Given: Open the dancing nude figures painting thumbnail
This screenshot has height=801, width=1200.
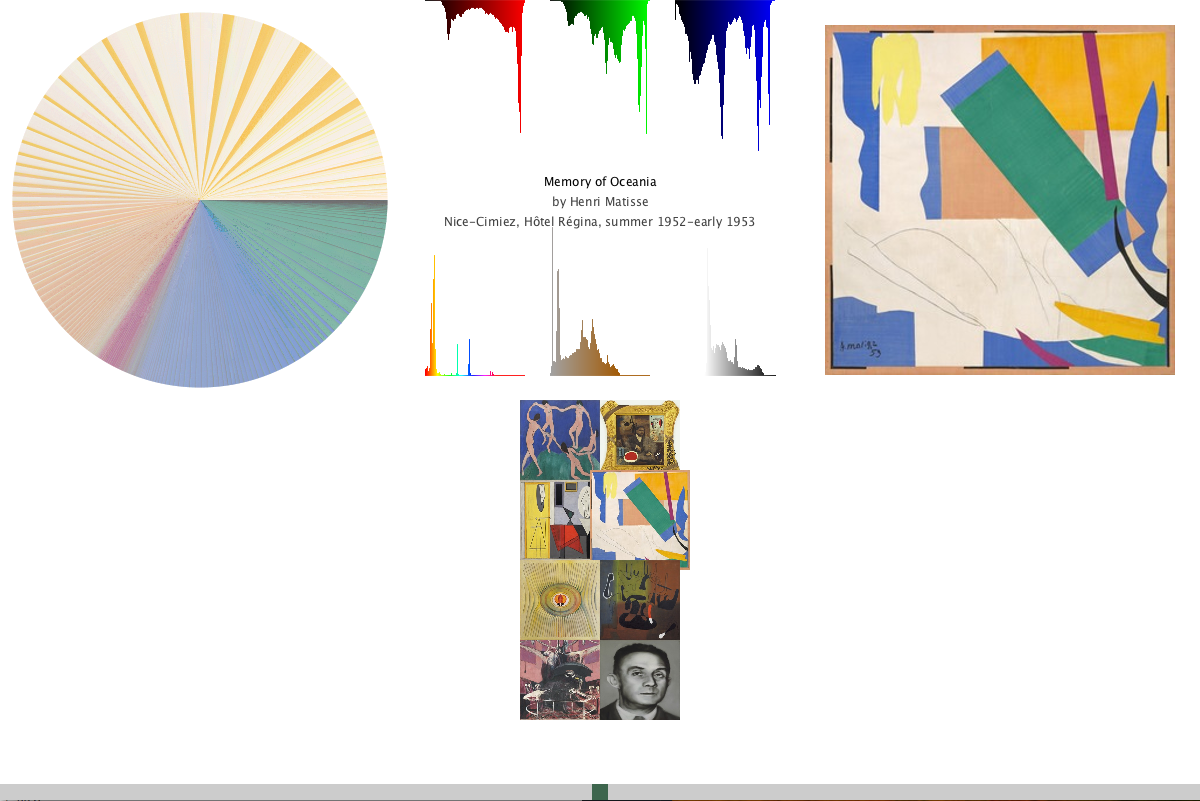Looking at the screenshot, I should [x=559, y=438].
